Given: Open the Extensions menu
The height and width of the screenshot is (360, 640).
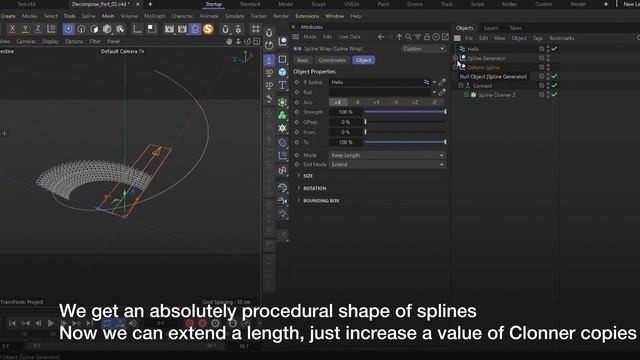Looking at the screenshot, I should tap(307, 16).
